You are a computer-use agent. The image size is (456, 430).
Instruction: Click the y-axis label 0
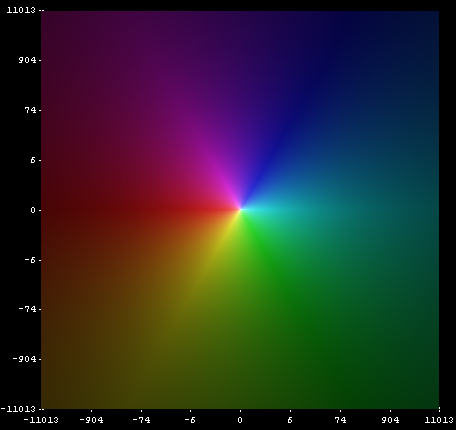click(x=33, y=210)
